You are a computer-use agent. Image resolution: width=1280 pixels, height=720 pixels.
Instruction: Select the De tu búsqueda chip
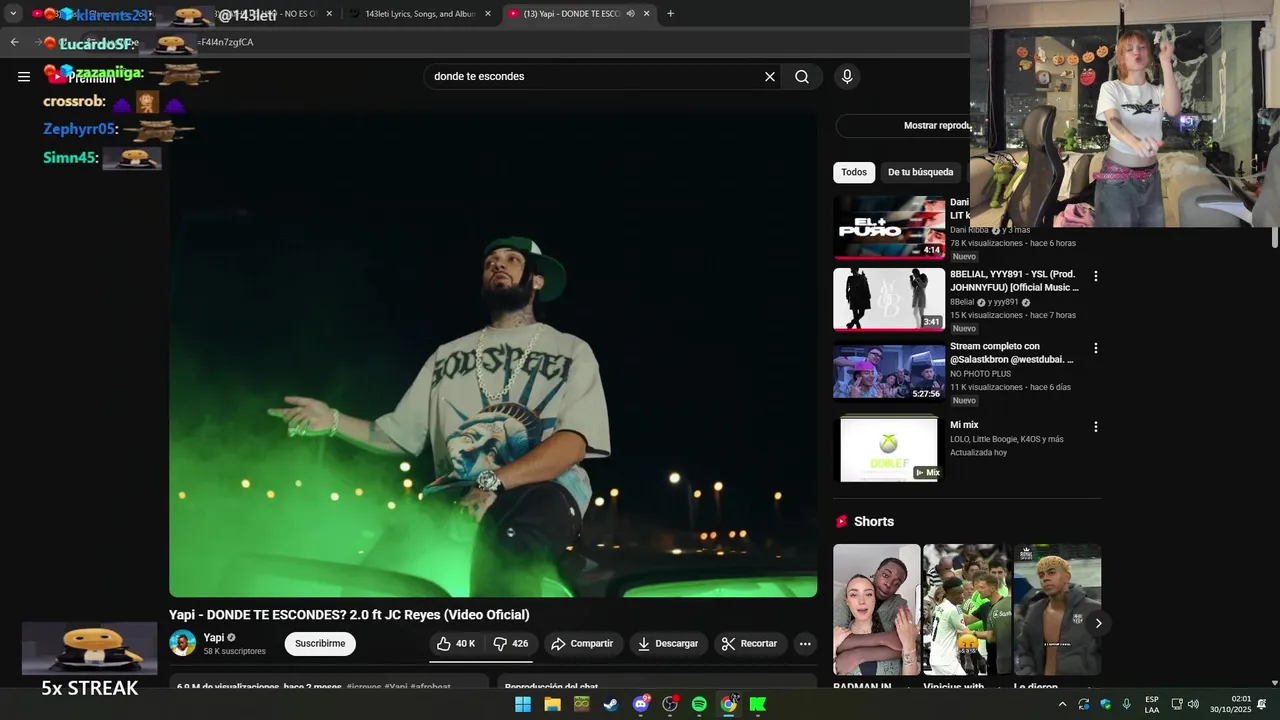click(920, 172)
